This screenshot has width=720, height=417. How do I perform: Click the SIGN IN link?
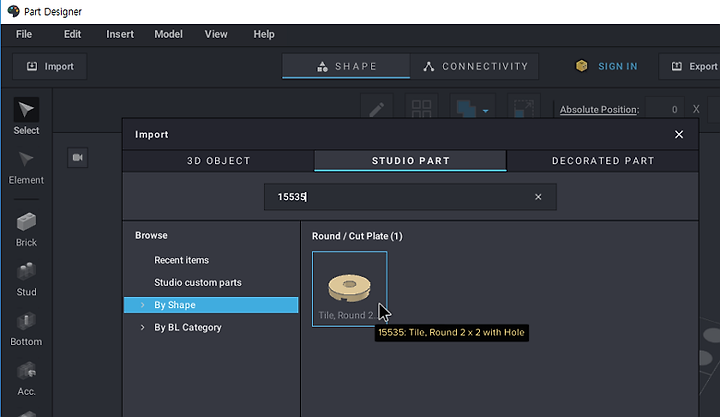tap(618, 67)
